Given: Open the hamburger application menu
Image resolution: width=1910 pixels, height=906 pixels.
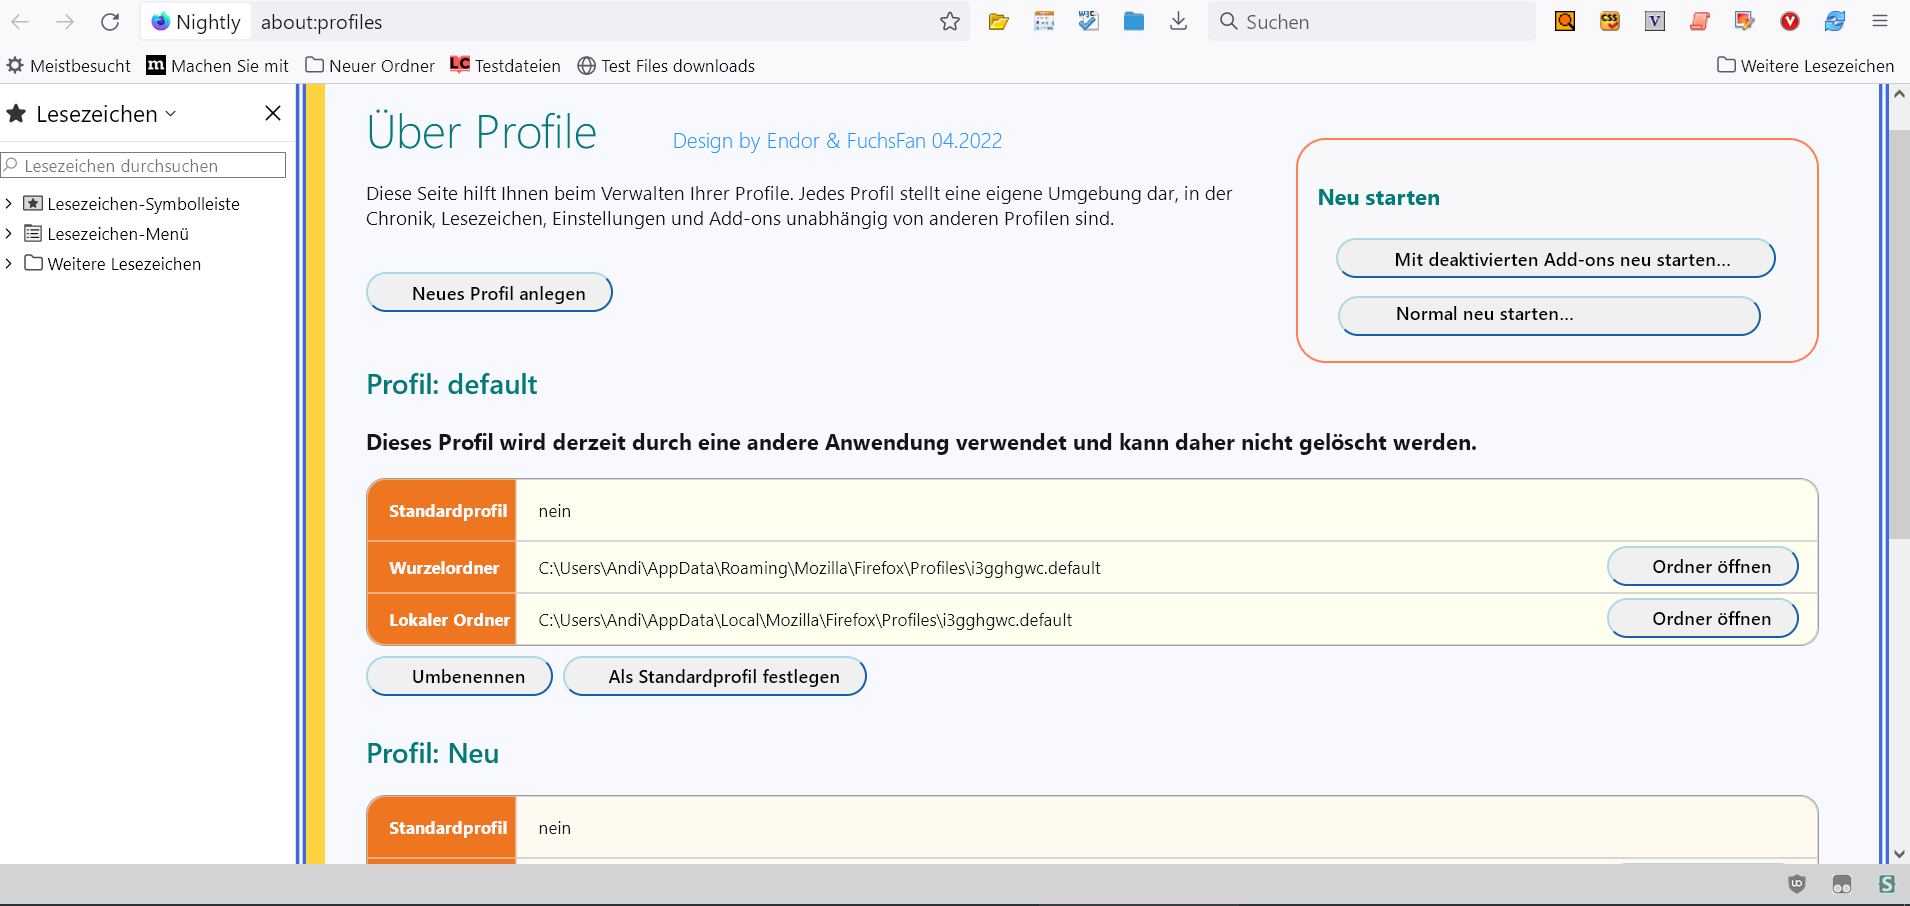Looking at the screenshot, I should coord(1880,22).
